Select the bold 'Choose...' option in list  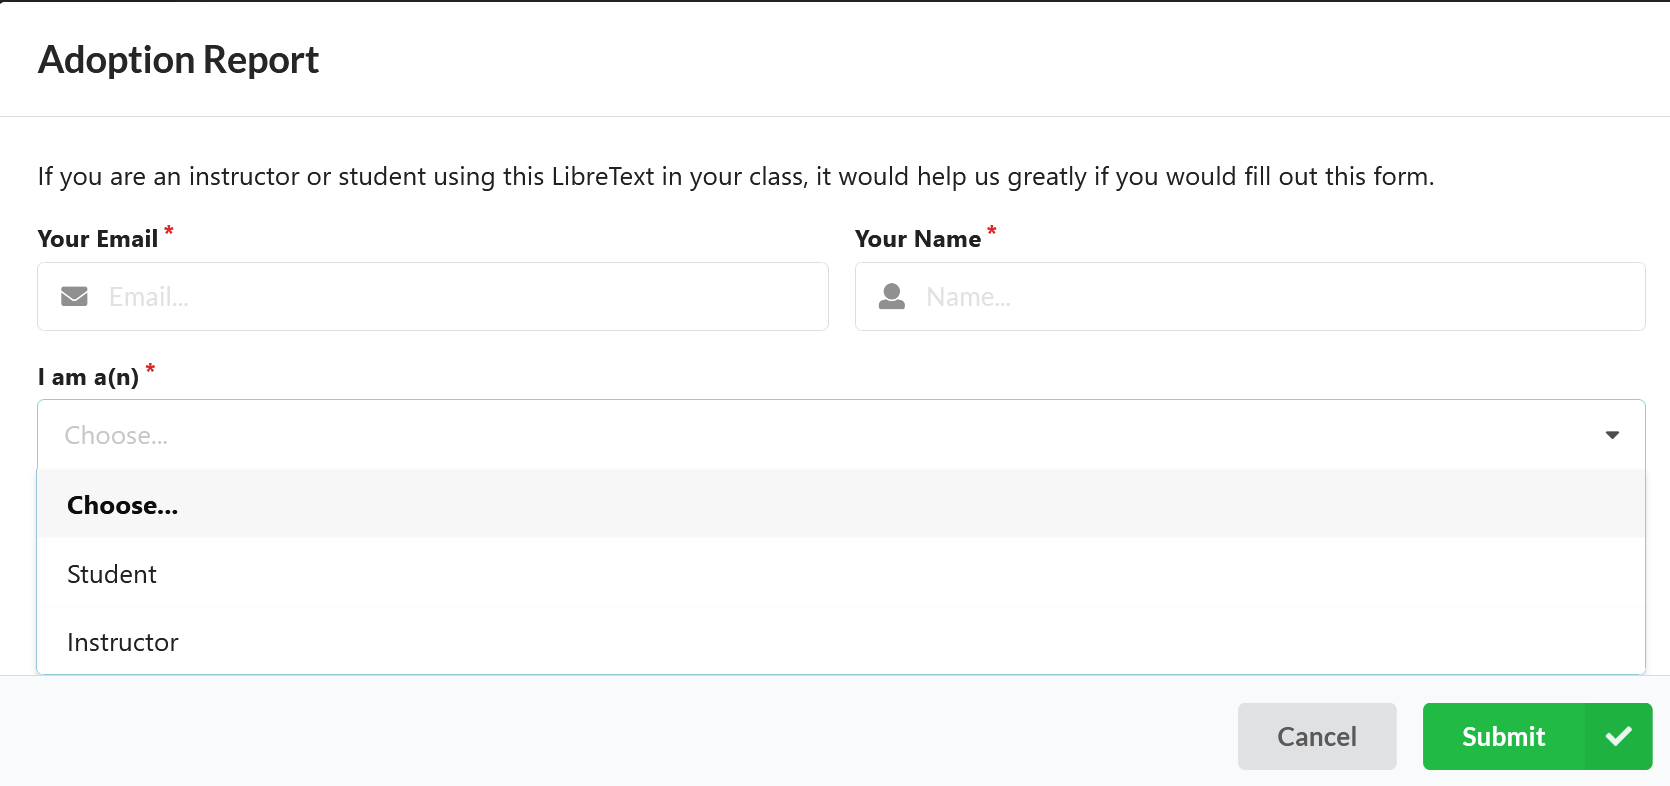[123, 506]
